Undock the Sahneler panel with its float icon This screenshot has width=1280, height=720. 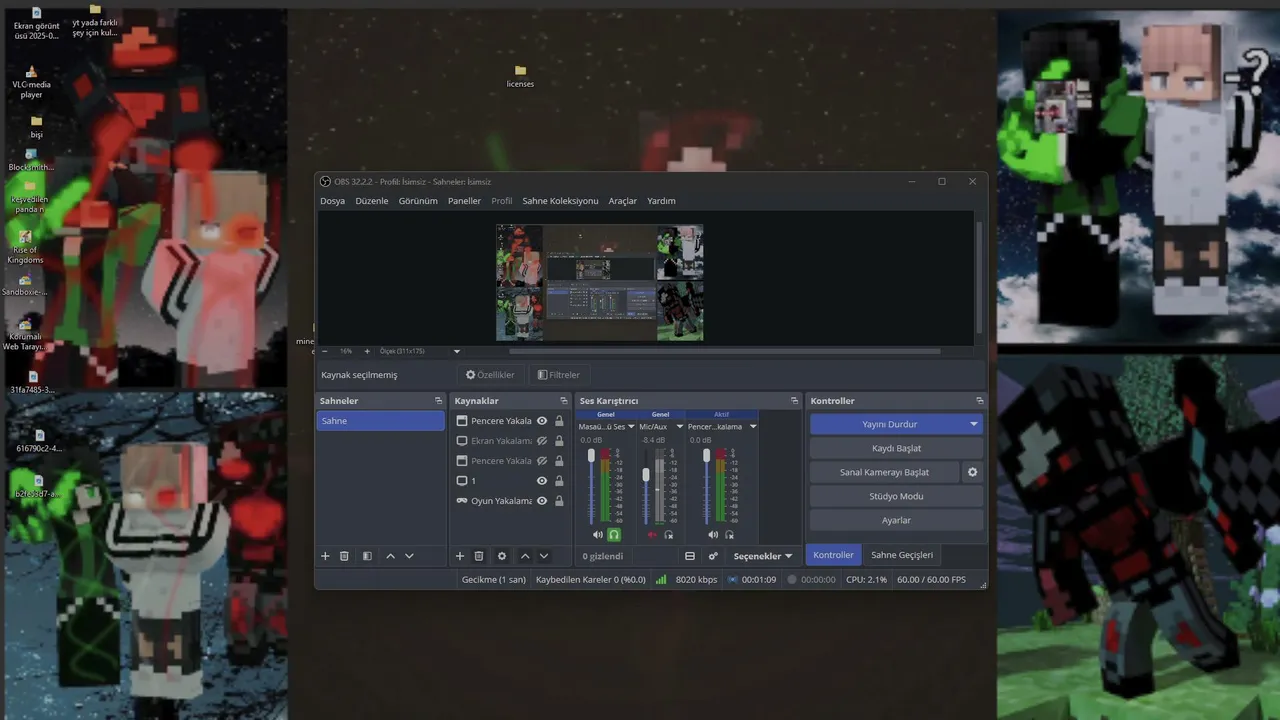(438, 401)
